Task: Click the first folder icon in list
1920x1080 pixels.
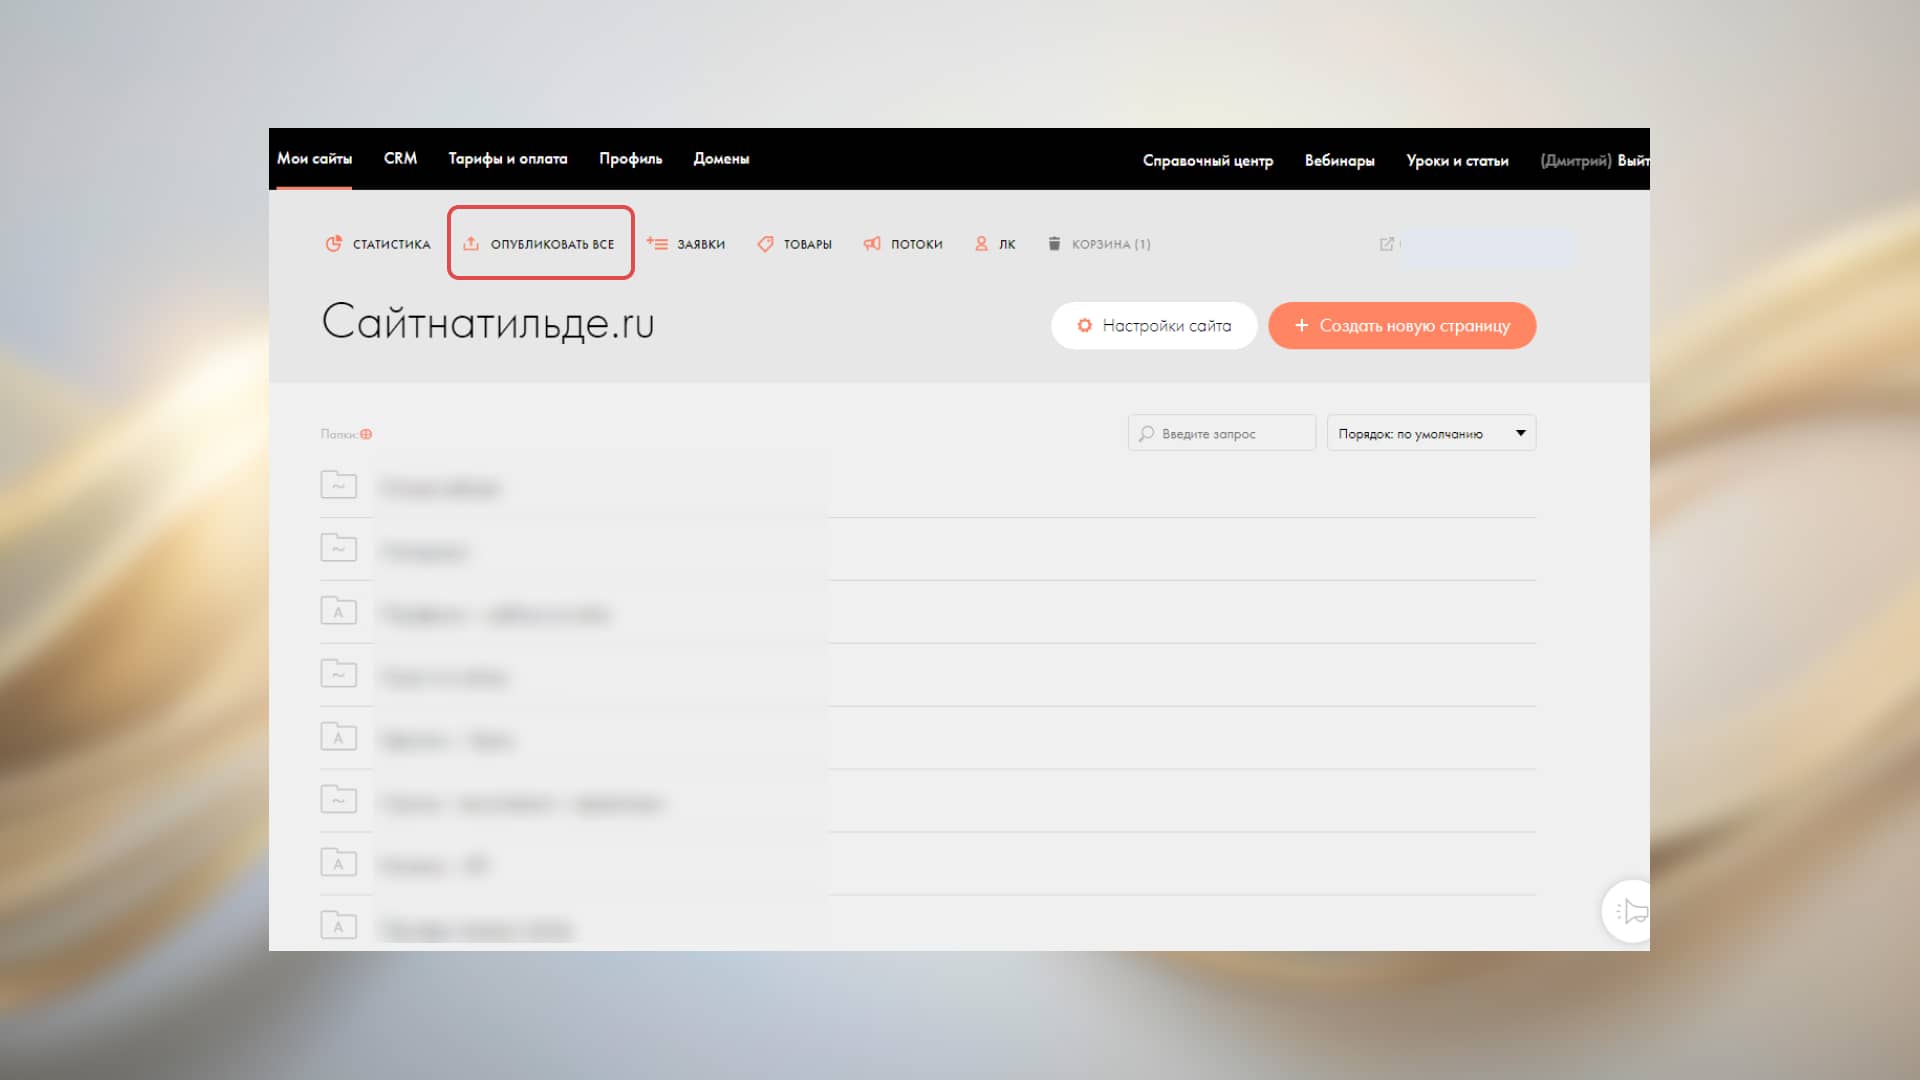Action: [338, 486]
